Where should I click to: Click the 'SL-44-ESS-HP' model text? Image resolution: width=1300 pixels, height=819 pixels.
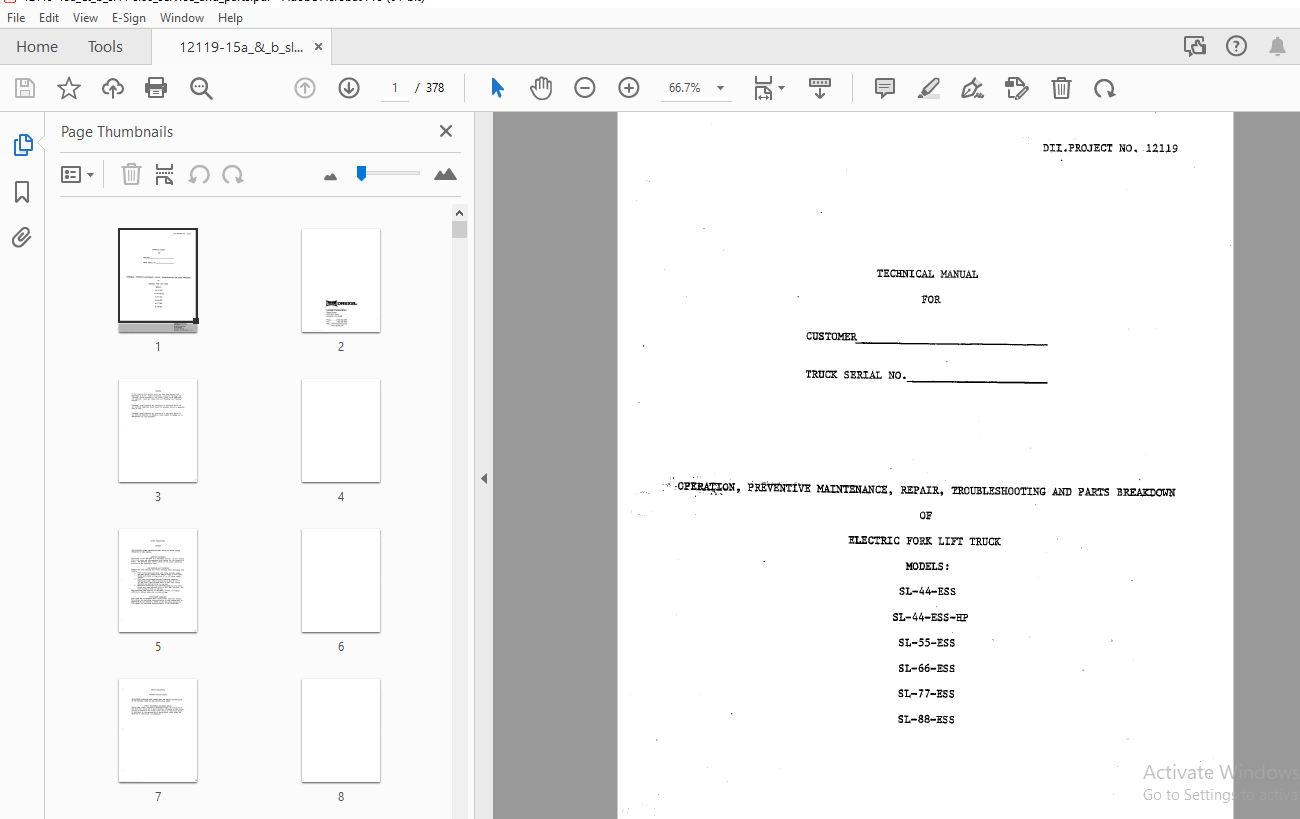[931, 617]
